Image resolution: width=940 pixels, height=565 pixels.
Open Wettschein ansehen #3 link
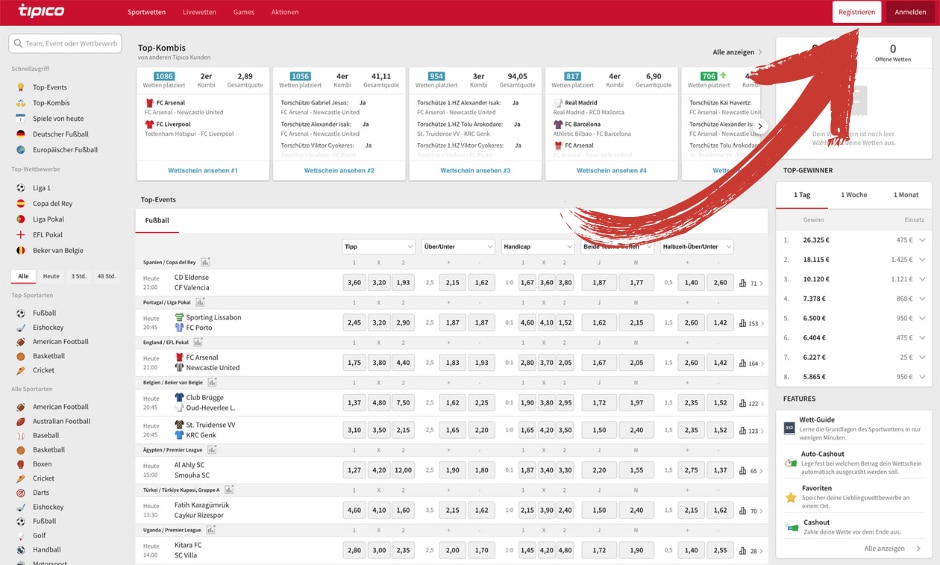point(475,170)
